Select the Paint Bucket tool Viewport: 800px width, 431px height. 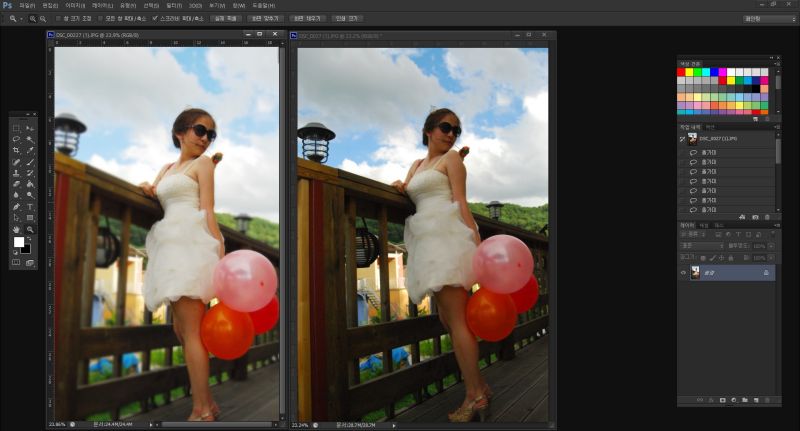pos(30,184)
